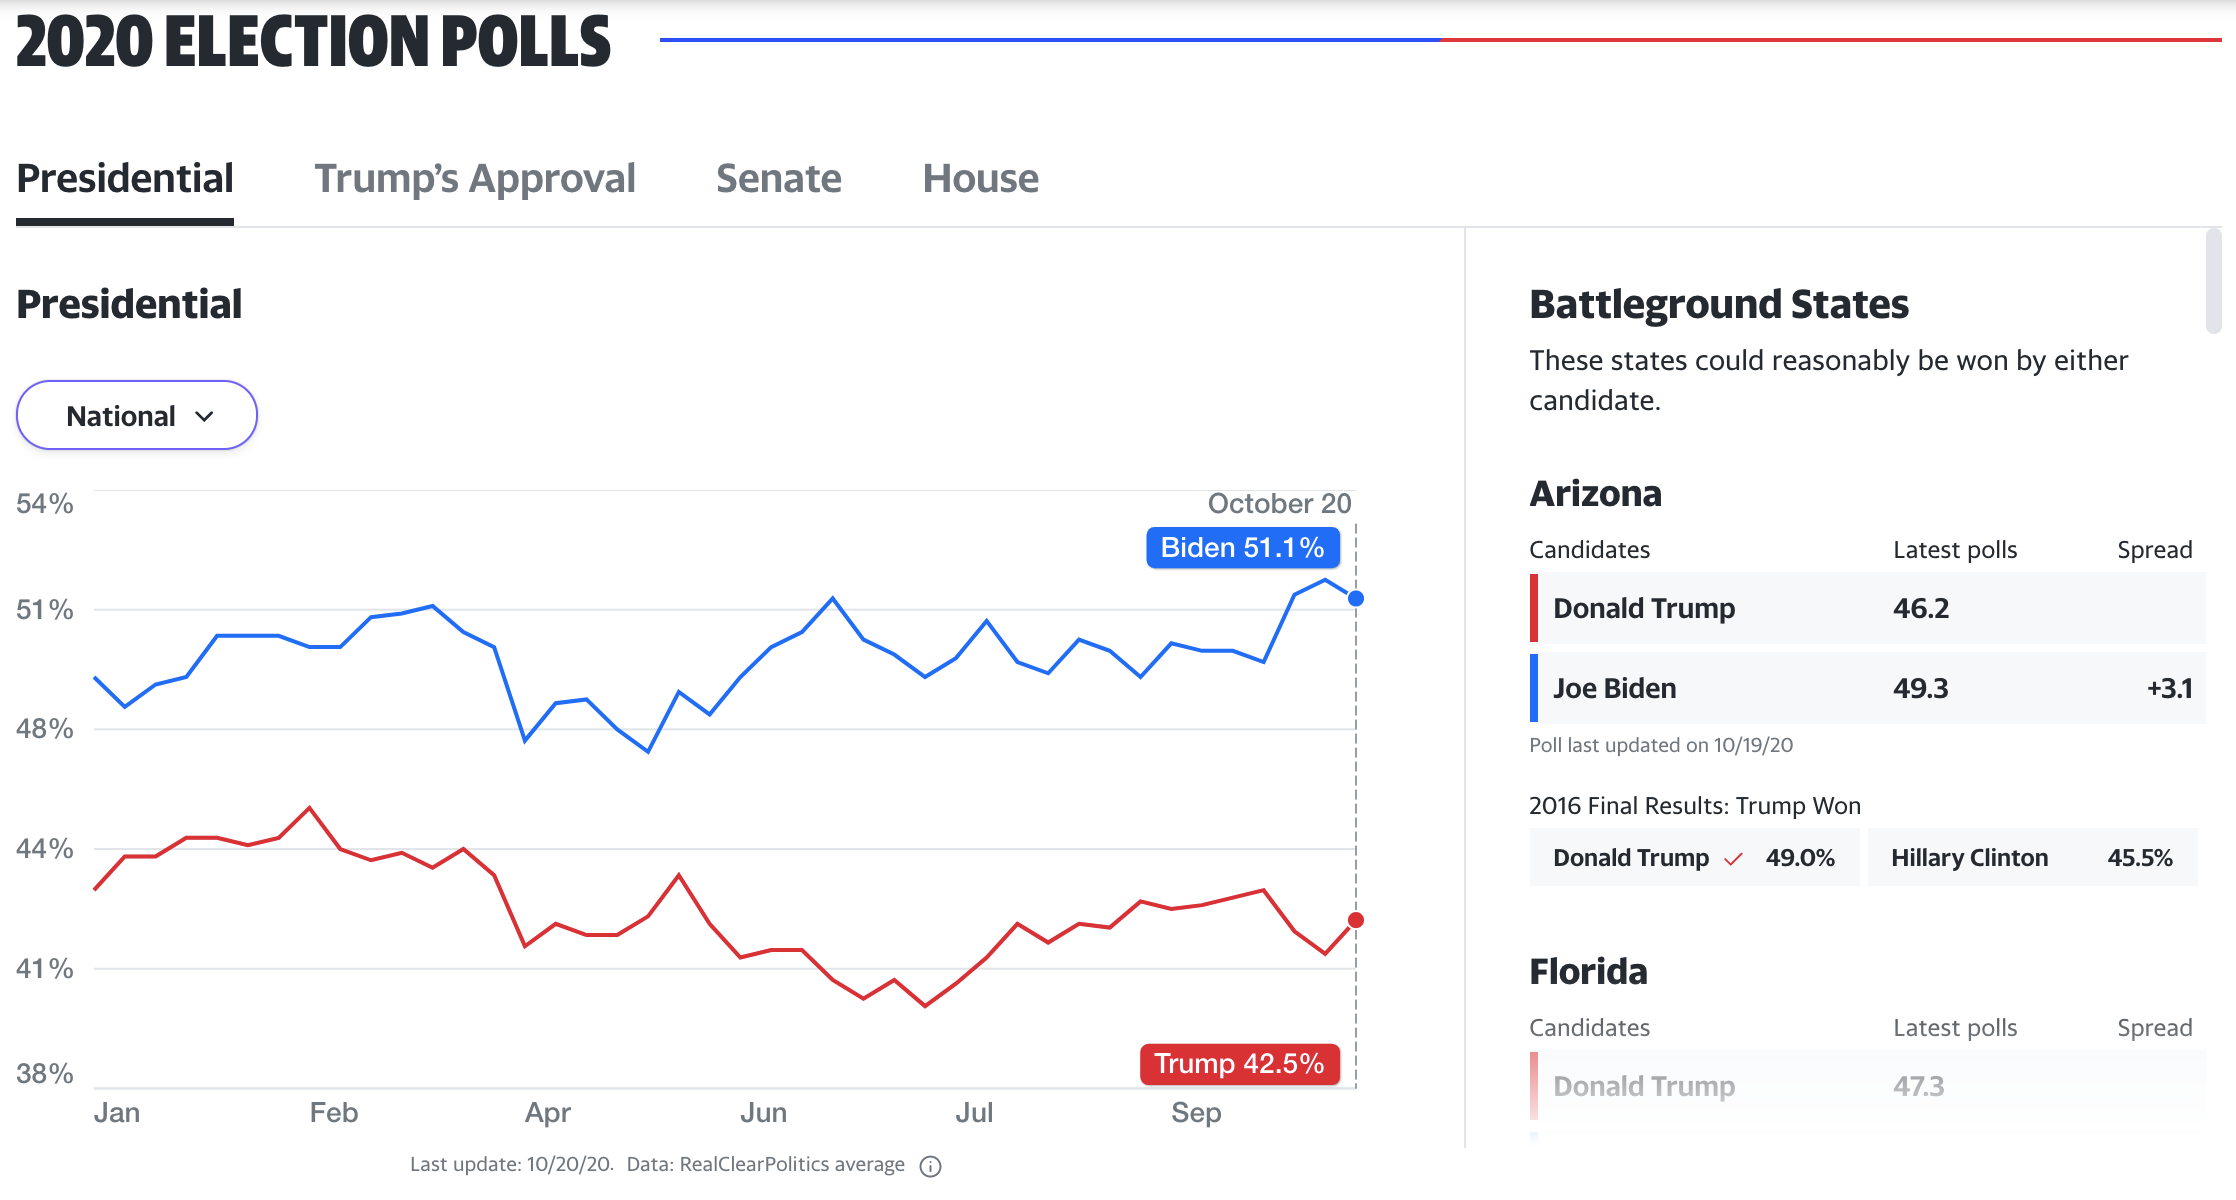
Task: Click the red checkmark next to Donald Trump 49.0%
Action: coord(1733,859)
